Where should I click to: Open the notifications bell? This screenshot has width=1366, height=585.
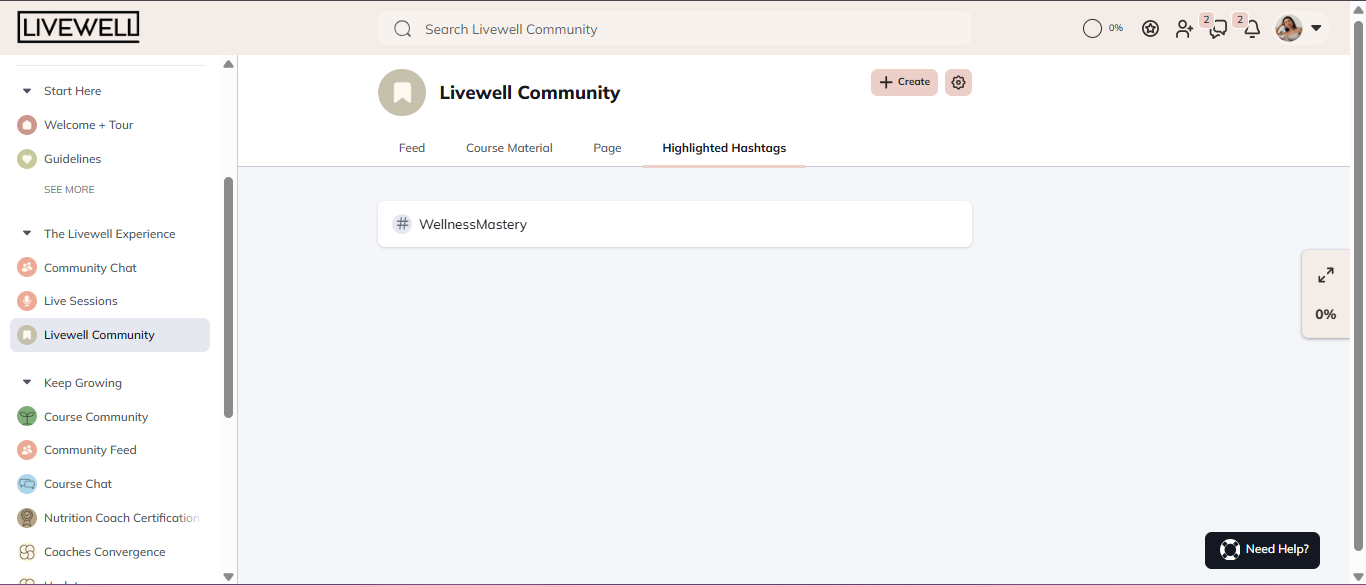[x=1252, y=29]
